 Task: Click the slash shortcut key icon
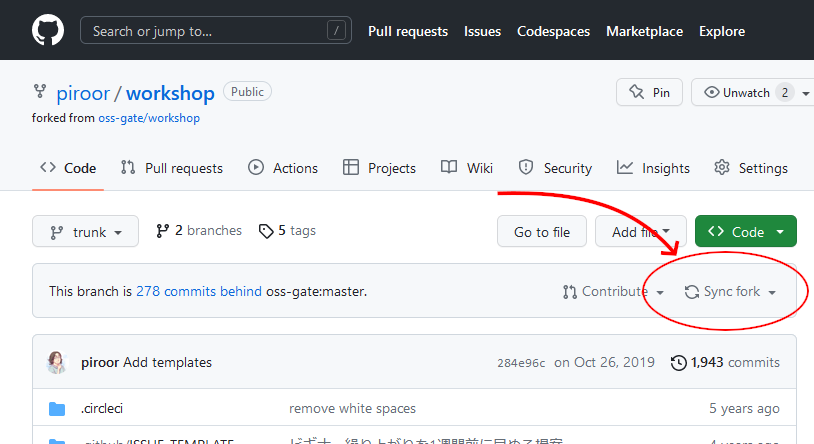click(336, 31)
